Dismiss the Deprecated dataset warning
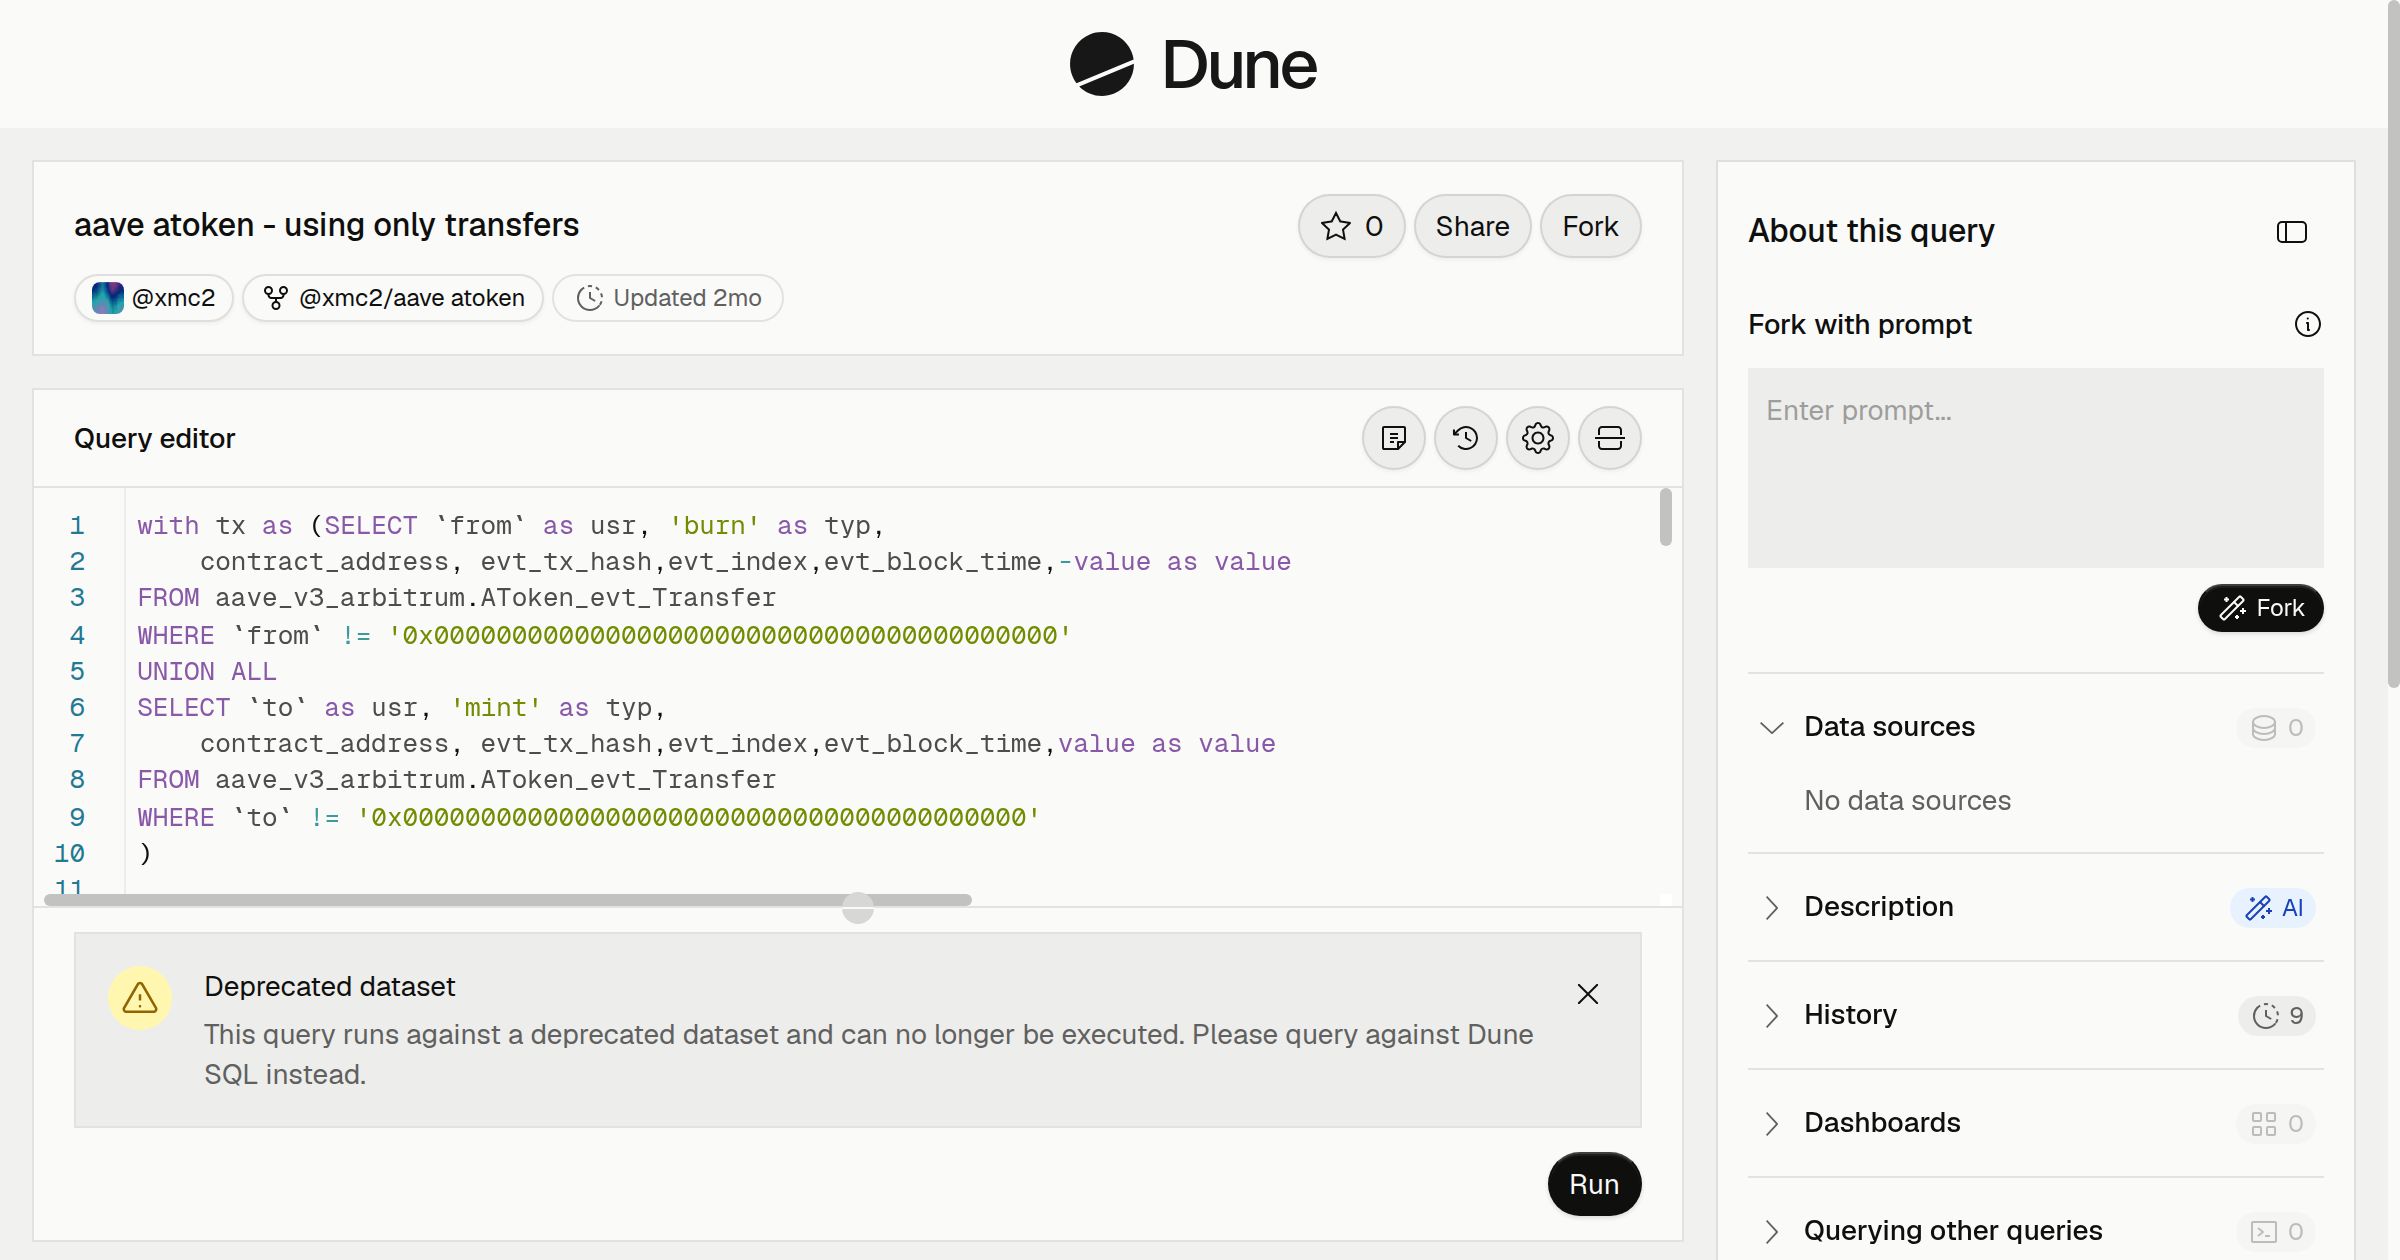 (1588, 994)
